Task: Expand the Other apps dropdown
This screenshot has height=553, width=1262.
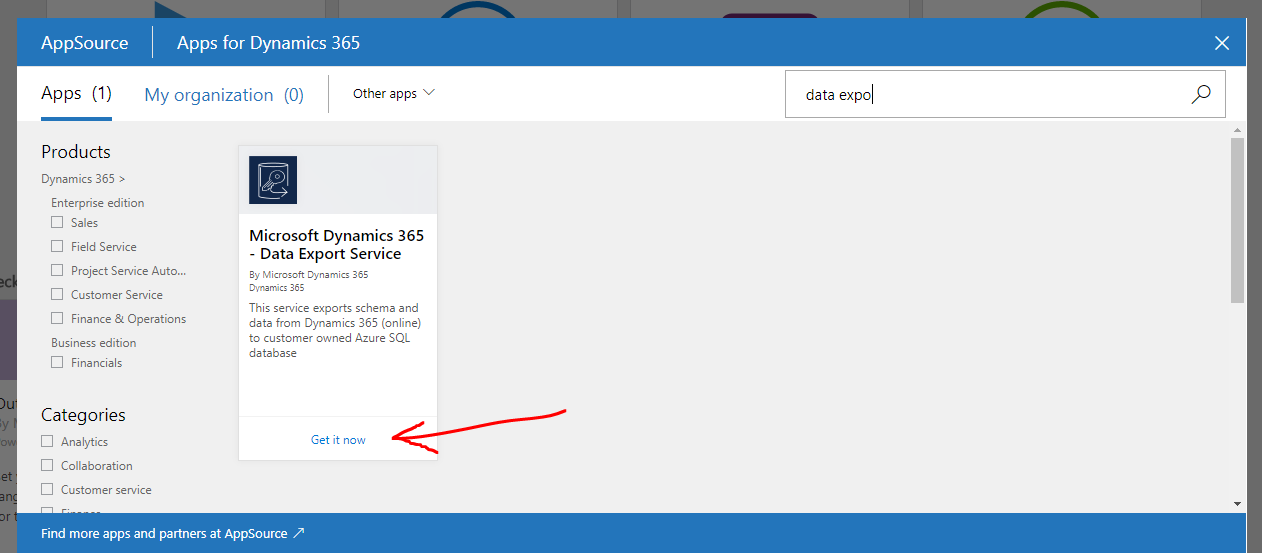Action: coord(394,93)
